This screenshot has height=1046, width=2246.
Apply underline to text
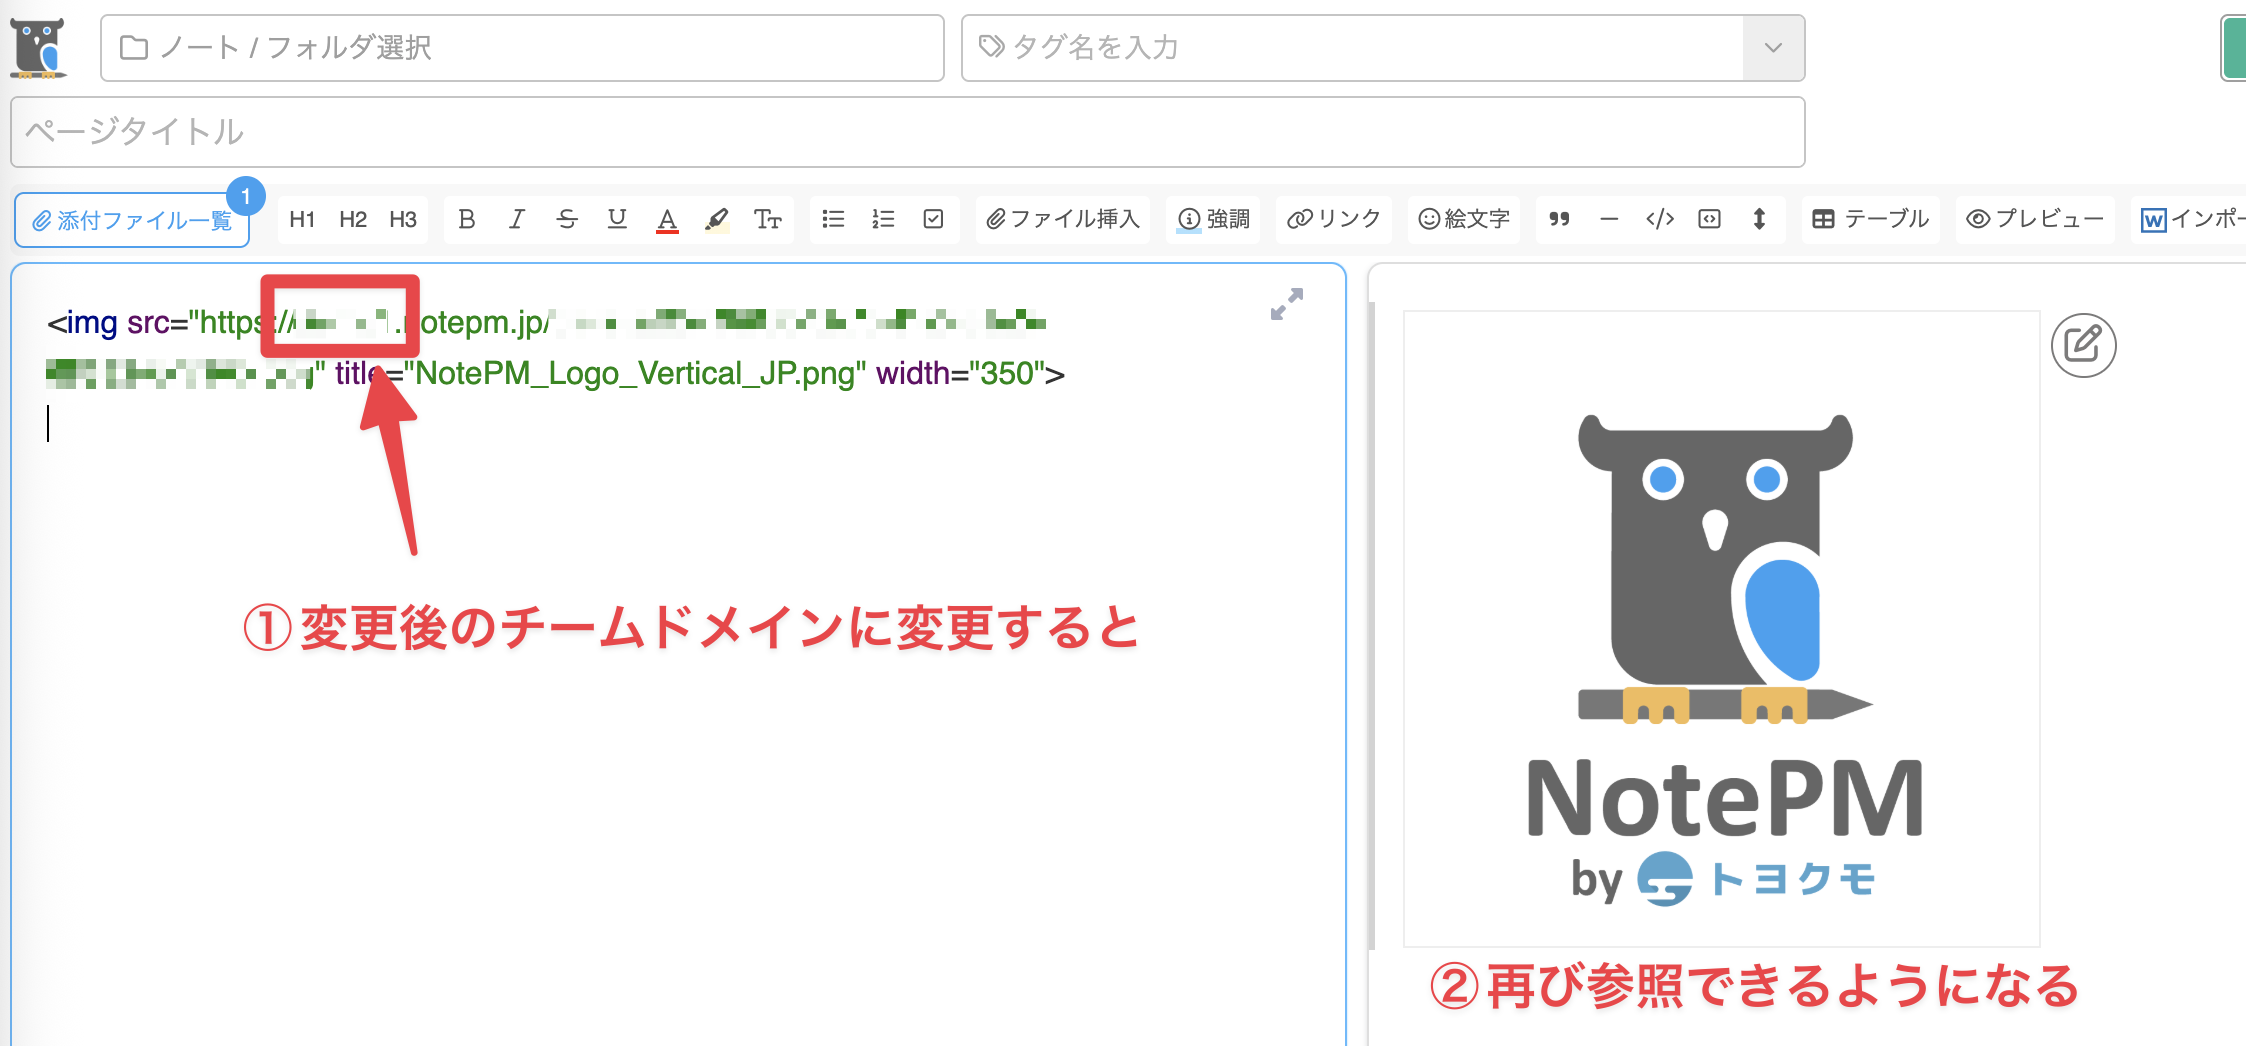(x=617, y=219)
